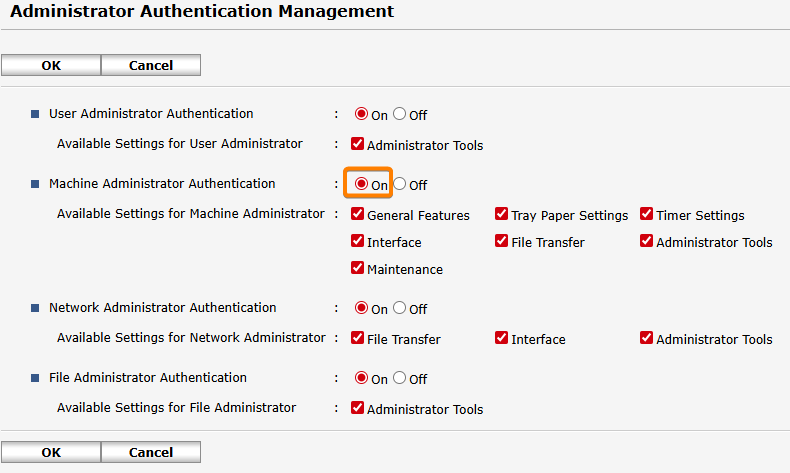790x473 pixels.
Task: Click the bottom Cancel button
Action: point(151,452)
